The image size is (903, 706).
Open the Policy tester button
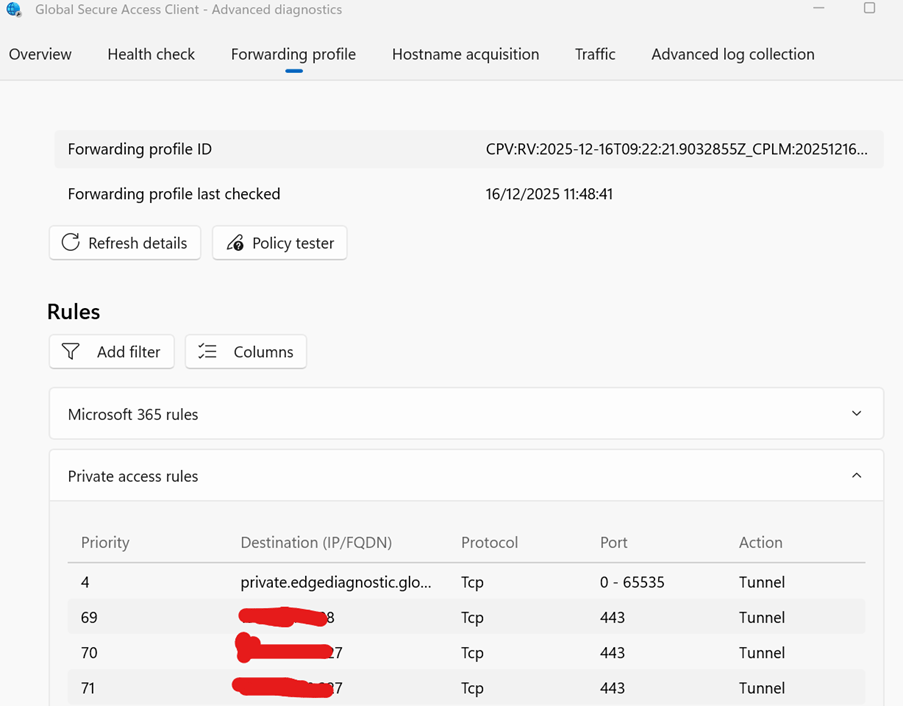tap(280, 243)
